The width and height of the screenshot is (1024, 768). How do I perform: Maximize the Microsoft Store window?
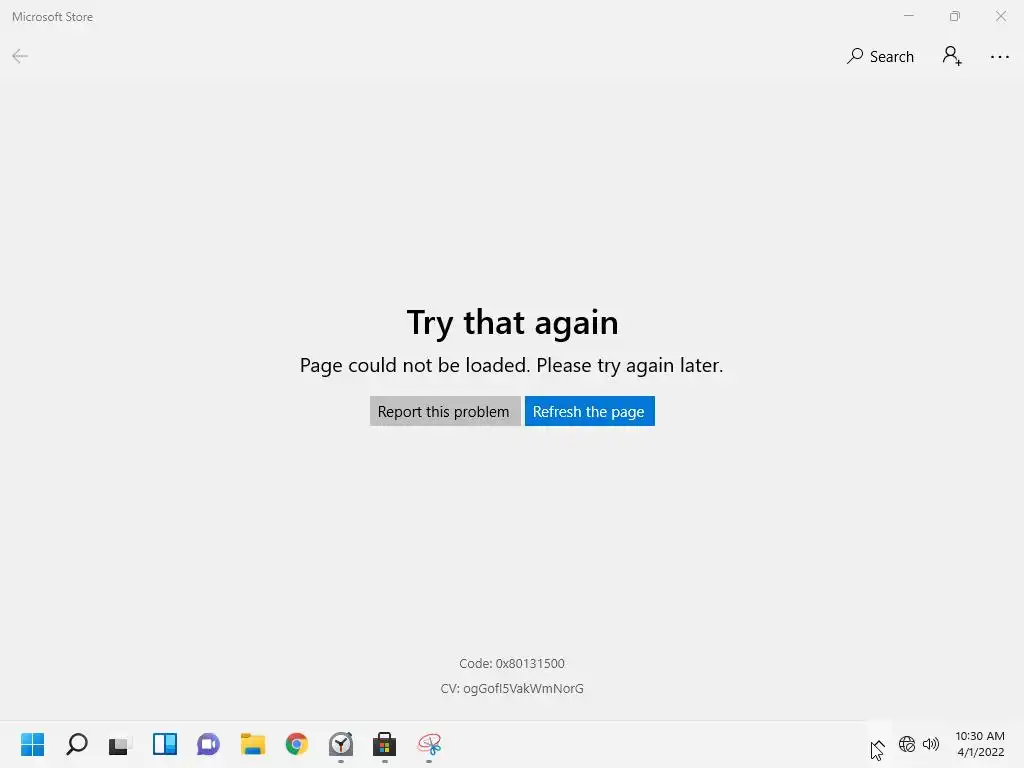click(x=955, y=16)
